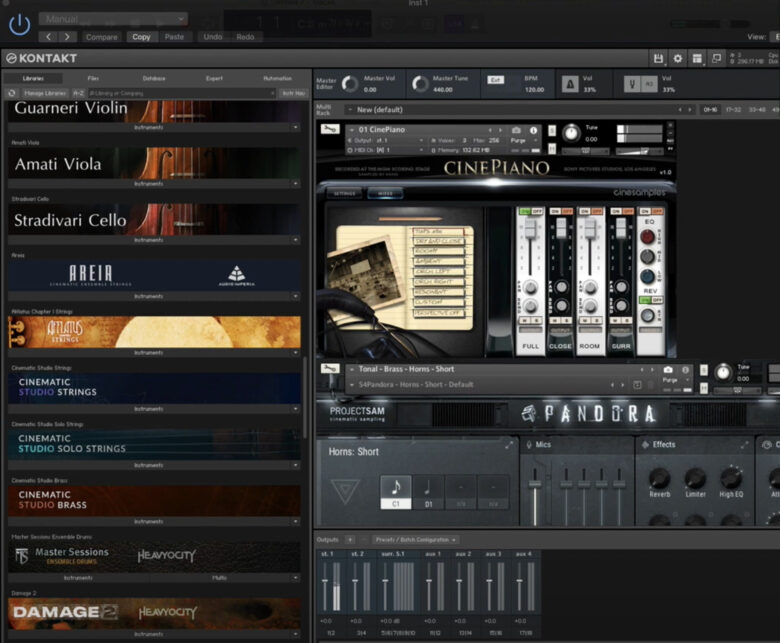Click the metronome icon
Viewport: 780px width, 643px height.
point(570,84)
